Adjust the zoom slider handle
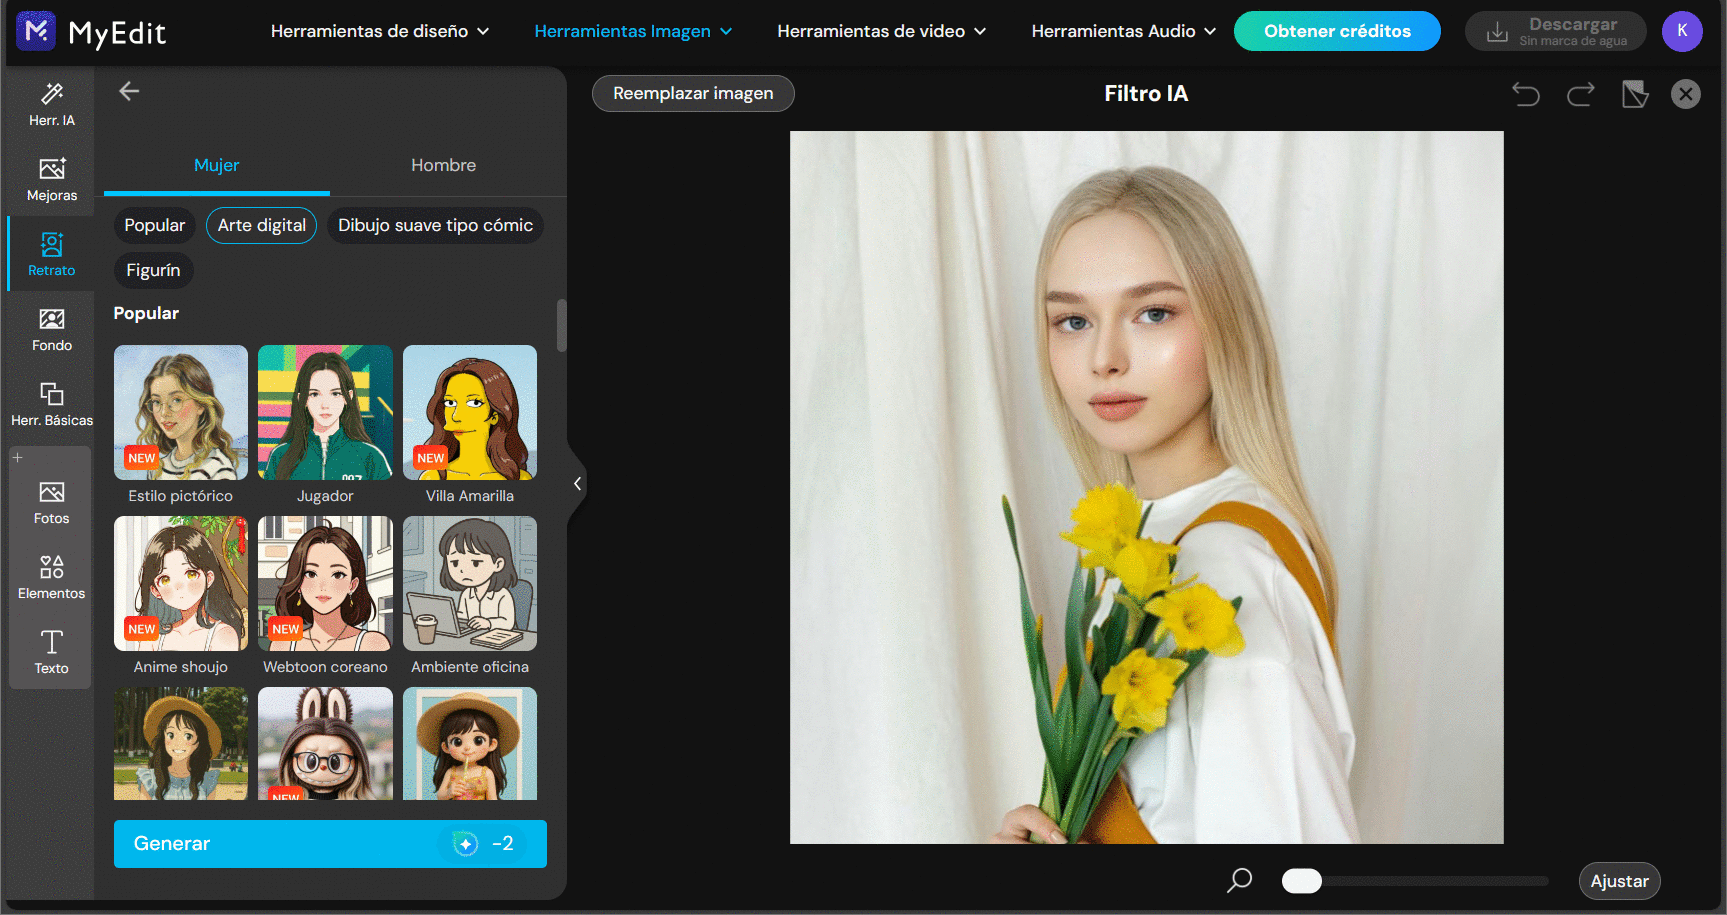The height and width of the screenshot is (915, 1727). pyautogui.click(x=1301, y=881)
